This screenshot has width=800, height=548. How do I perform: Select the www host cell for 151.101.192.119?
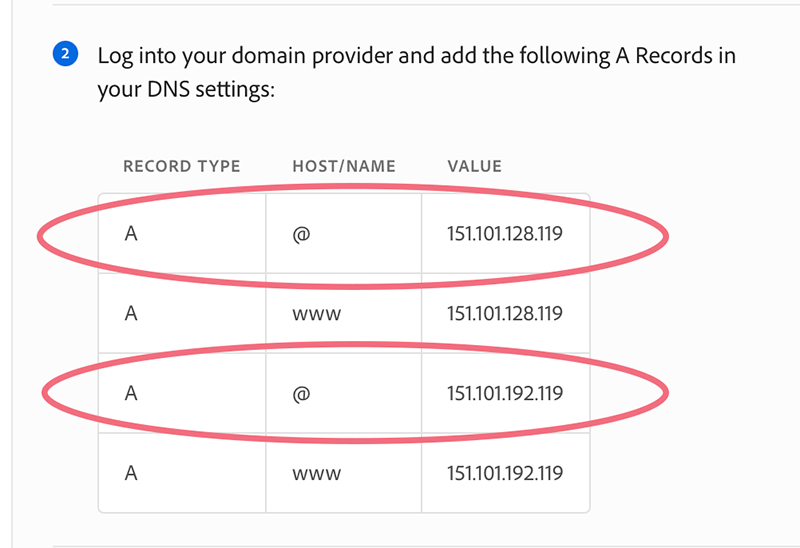(x=317, y=474)
